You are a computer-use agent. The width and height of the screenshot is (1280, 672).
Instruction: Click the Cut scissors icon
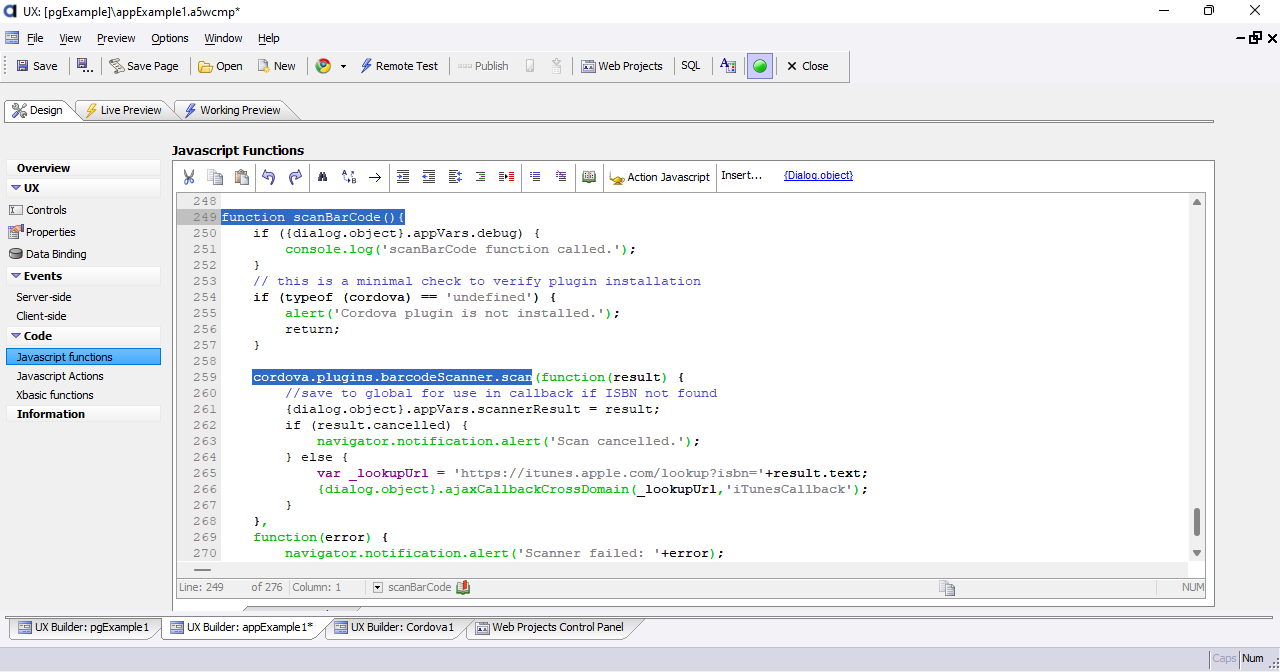[188, 177]
